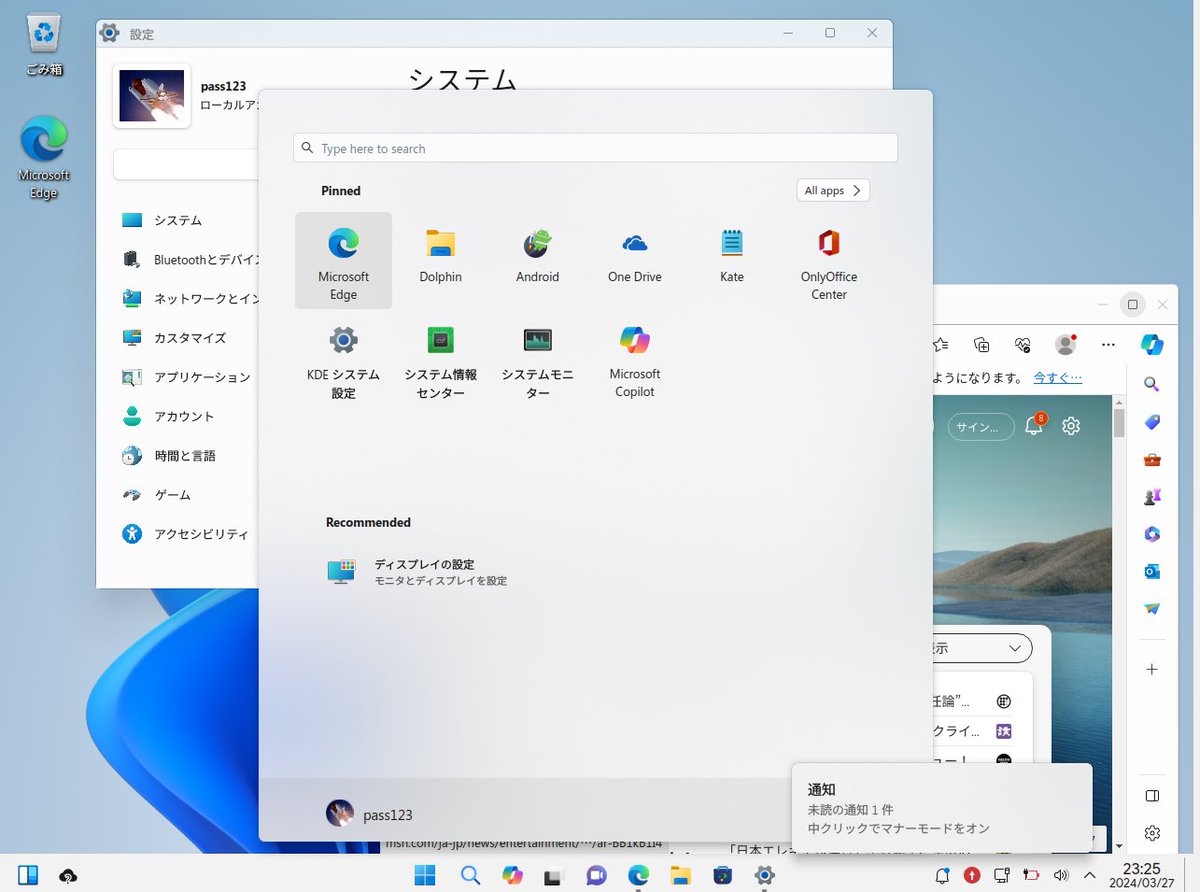This screenshot has height=892, width=1200.
Task: Select Microsoft Edge desktop shortcut
Action: click(44, 158)
